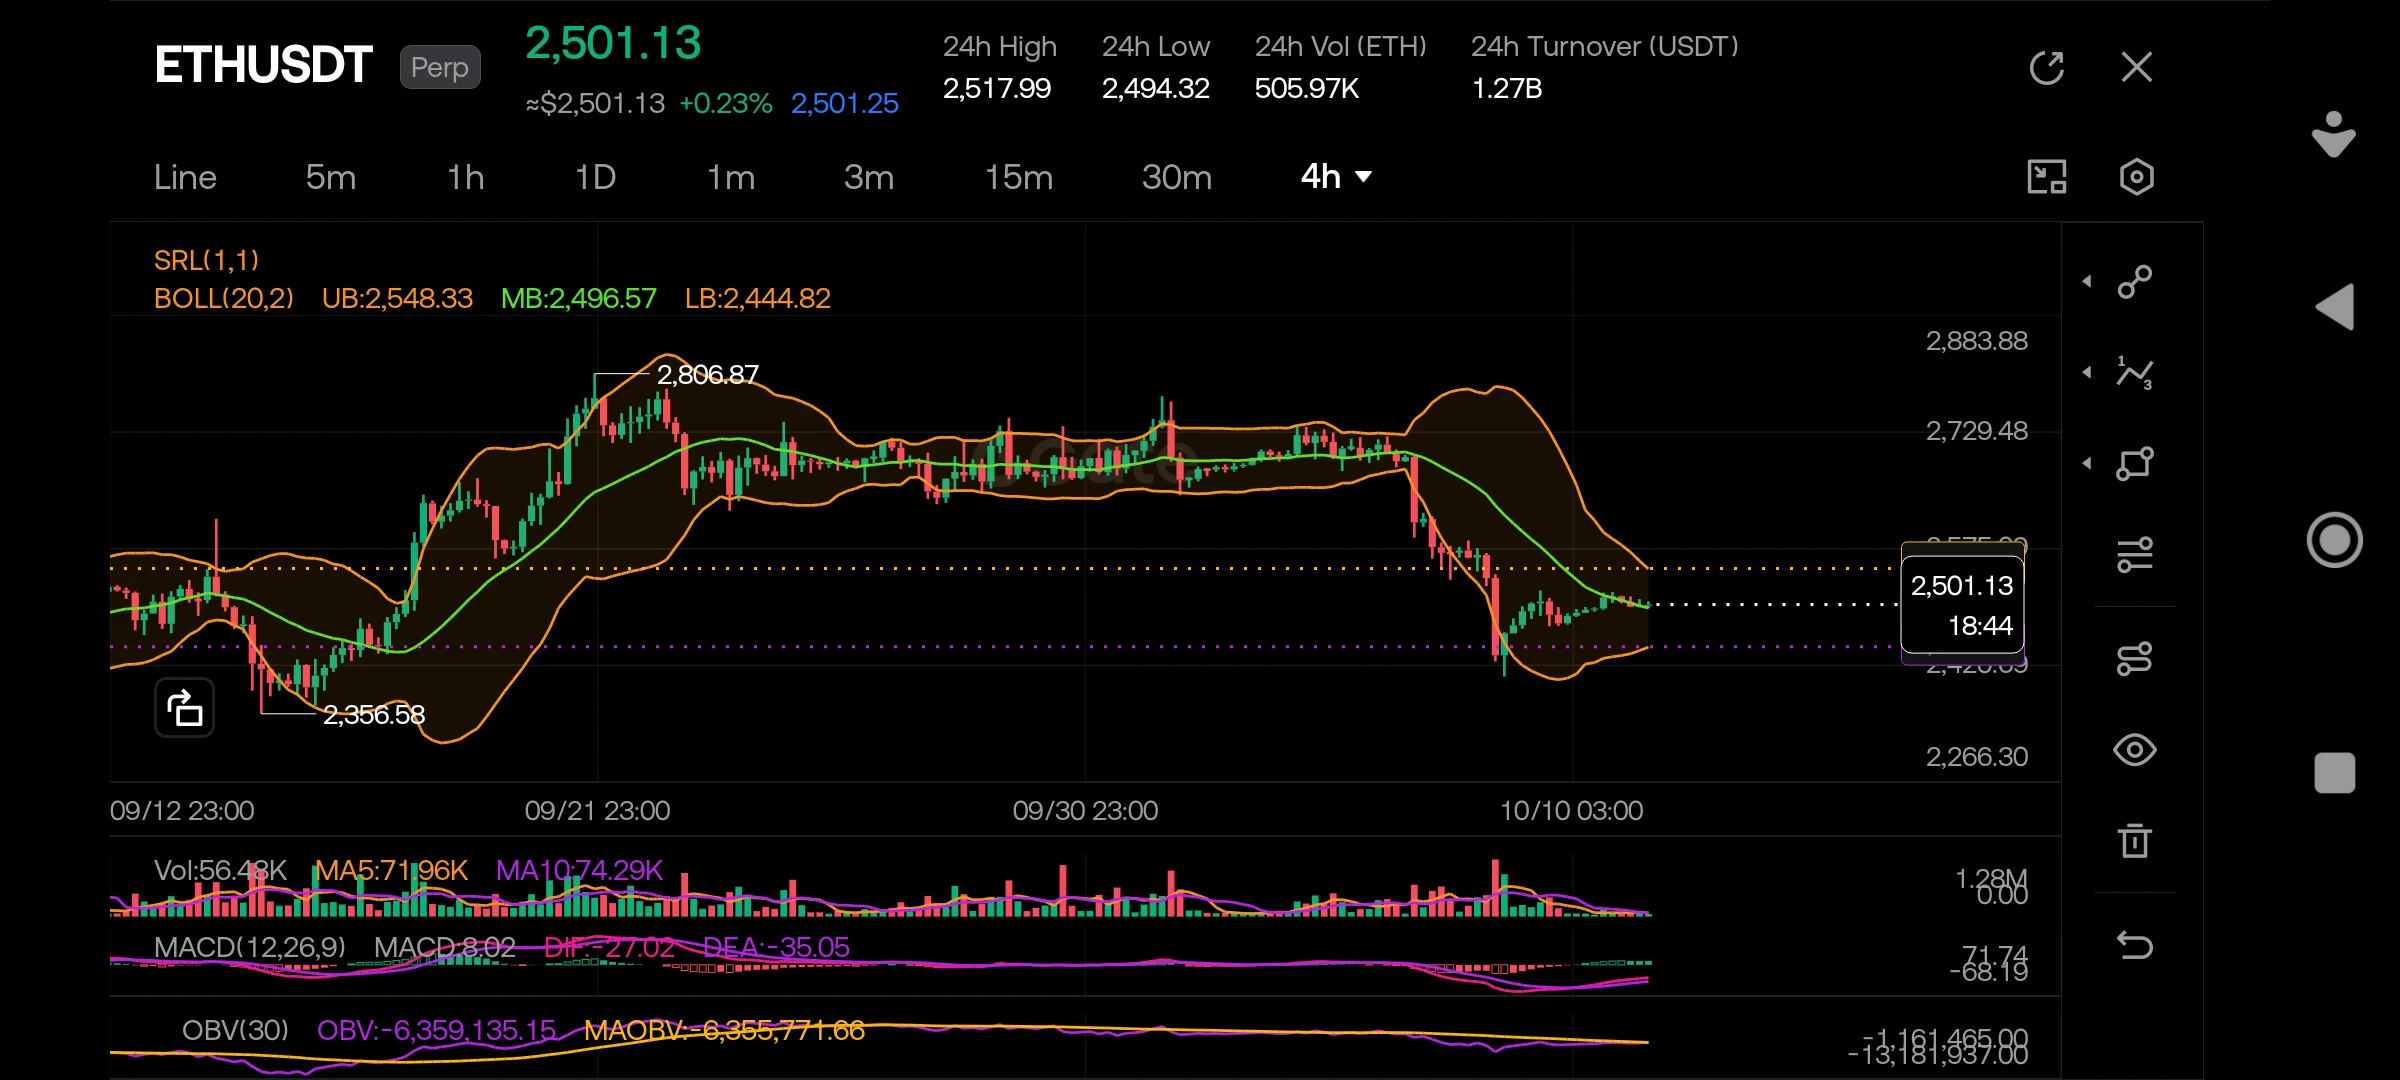The image size is (2400, 1080).
Task: Tap the accessibility person icon
Action: [2334, 134]
